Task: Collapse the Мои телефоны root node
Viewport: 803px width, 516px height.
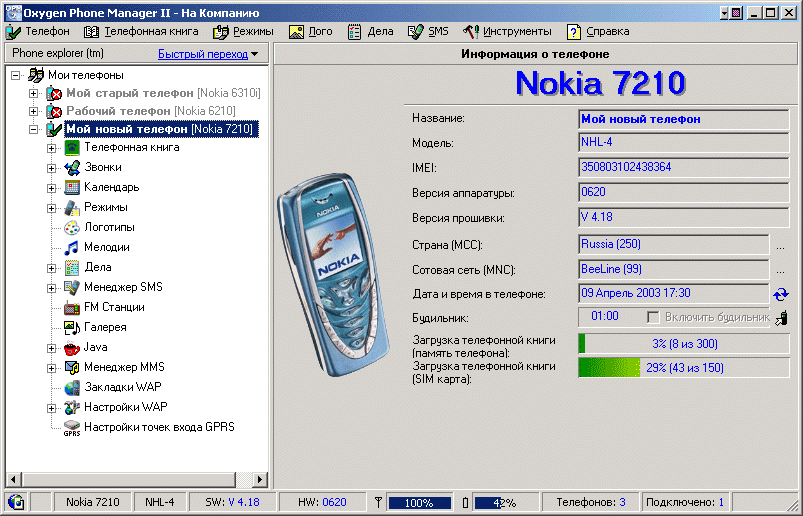Action: pyautogui.click(x=16, y=75)
